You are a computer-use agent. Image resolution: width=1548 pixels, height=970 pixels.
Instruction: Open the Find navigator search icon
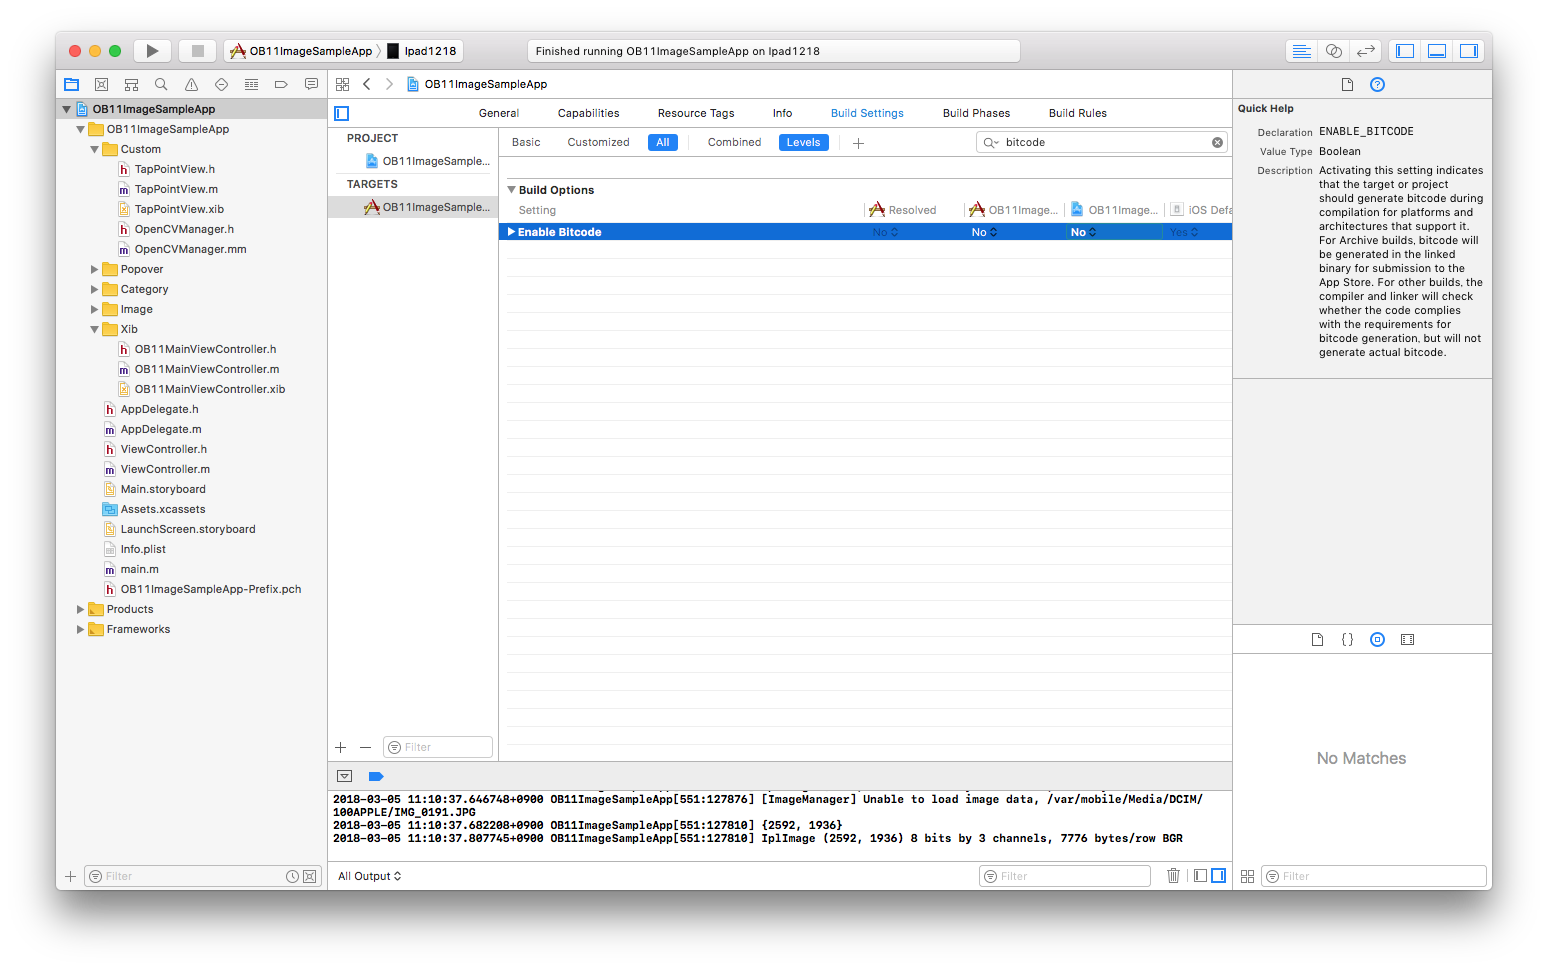point(161,85)
